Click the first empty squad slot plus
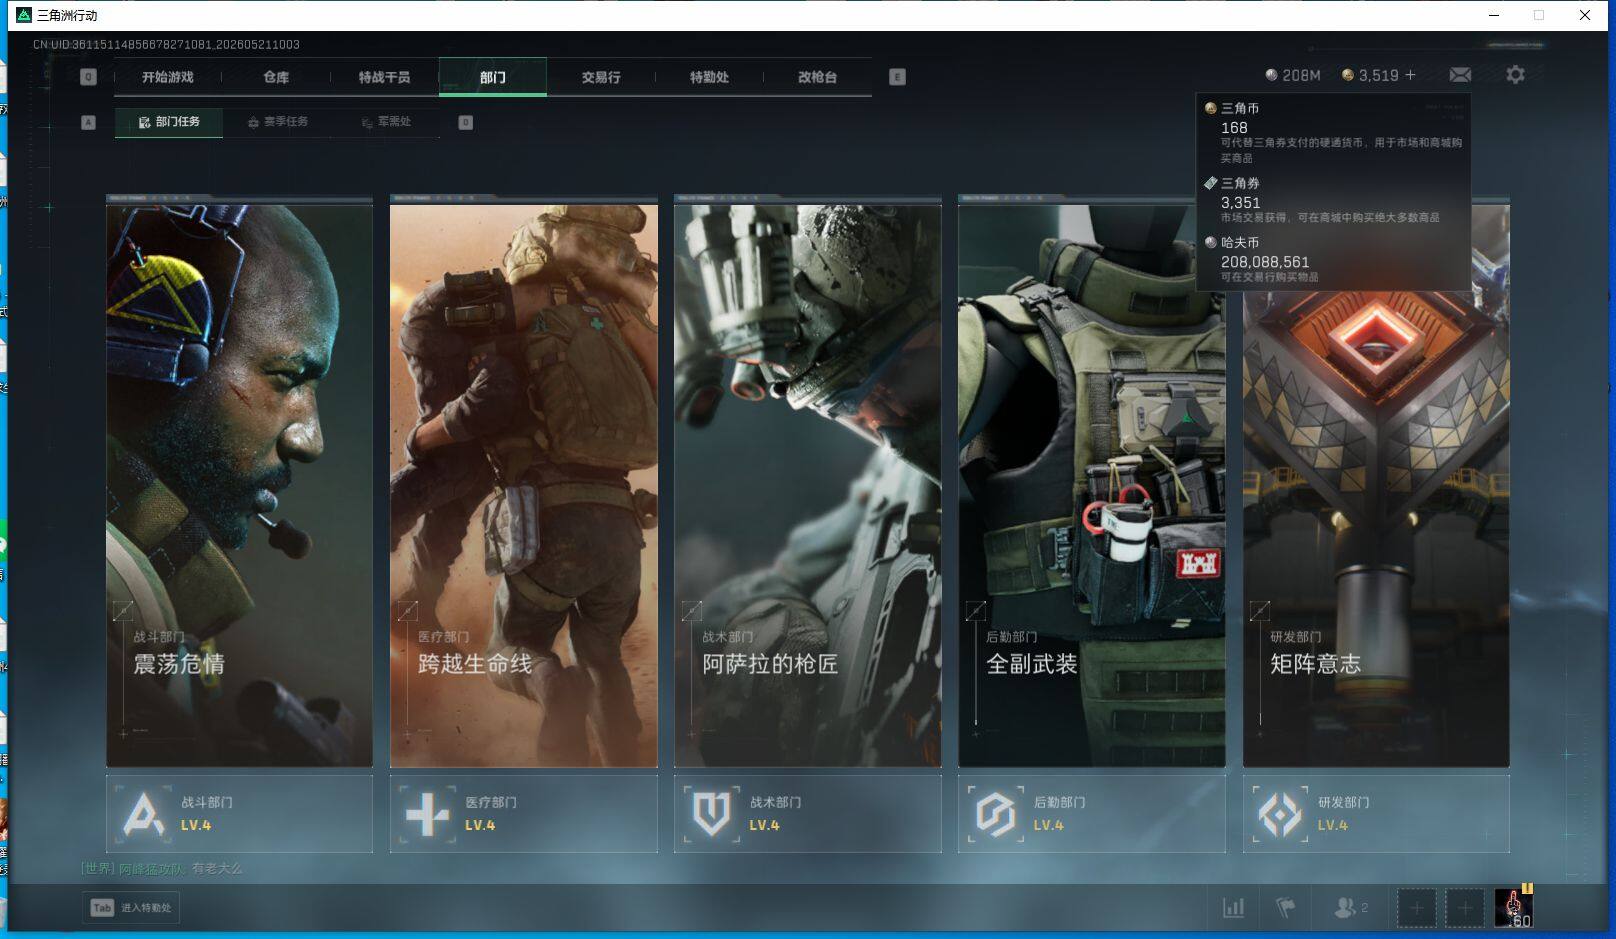 (x=1416, y=908)
